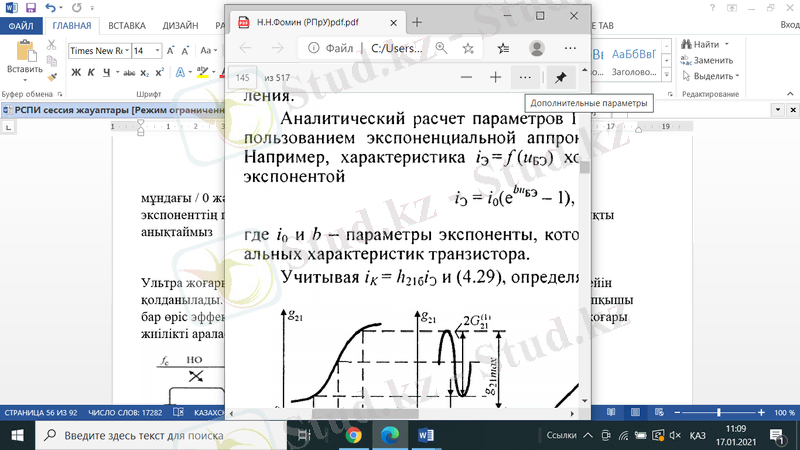Redo action in Word toolbar

[x=77, y=8]
